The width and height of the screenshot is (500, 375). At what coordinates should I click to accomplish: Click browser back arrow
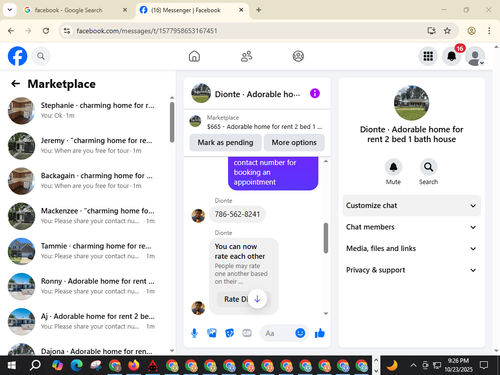tap(11, 31)
